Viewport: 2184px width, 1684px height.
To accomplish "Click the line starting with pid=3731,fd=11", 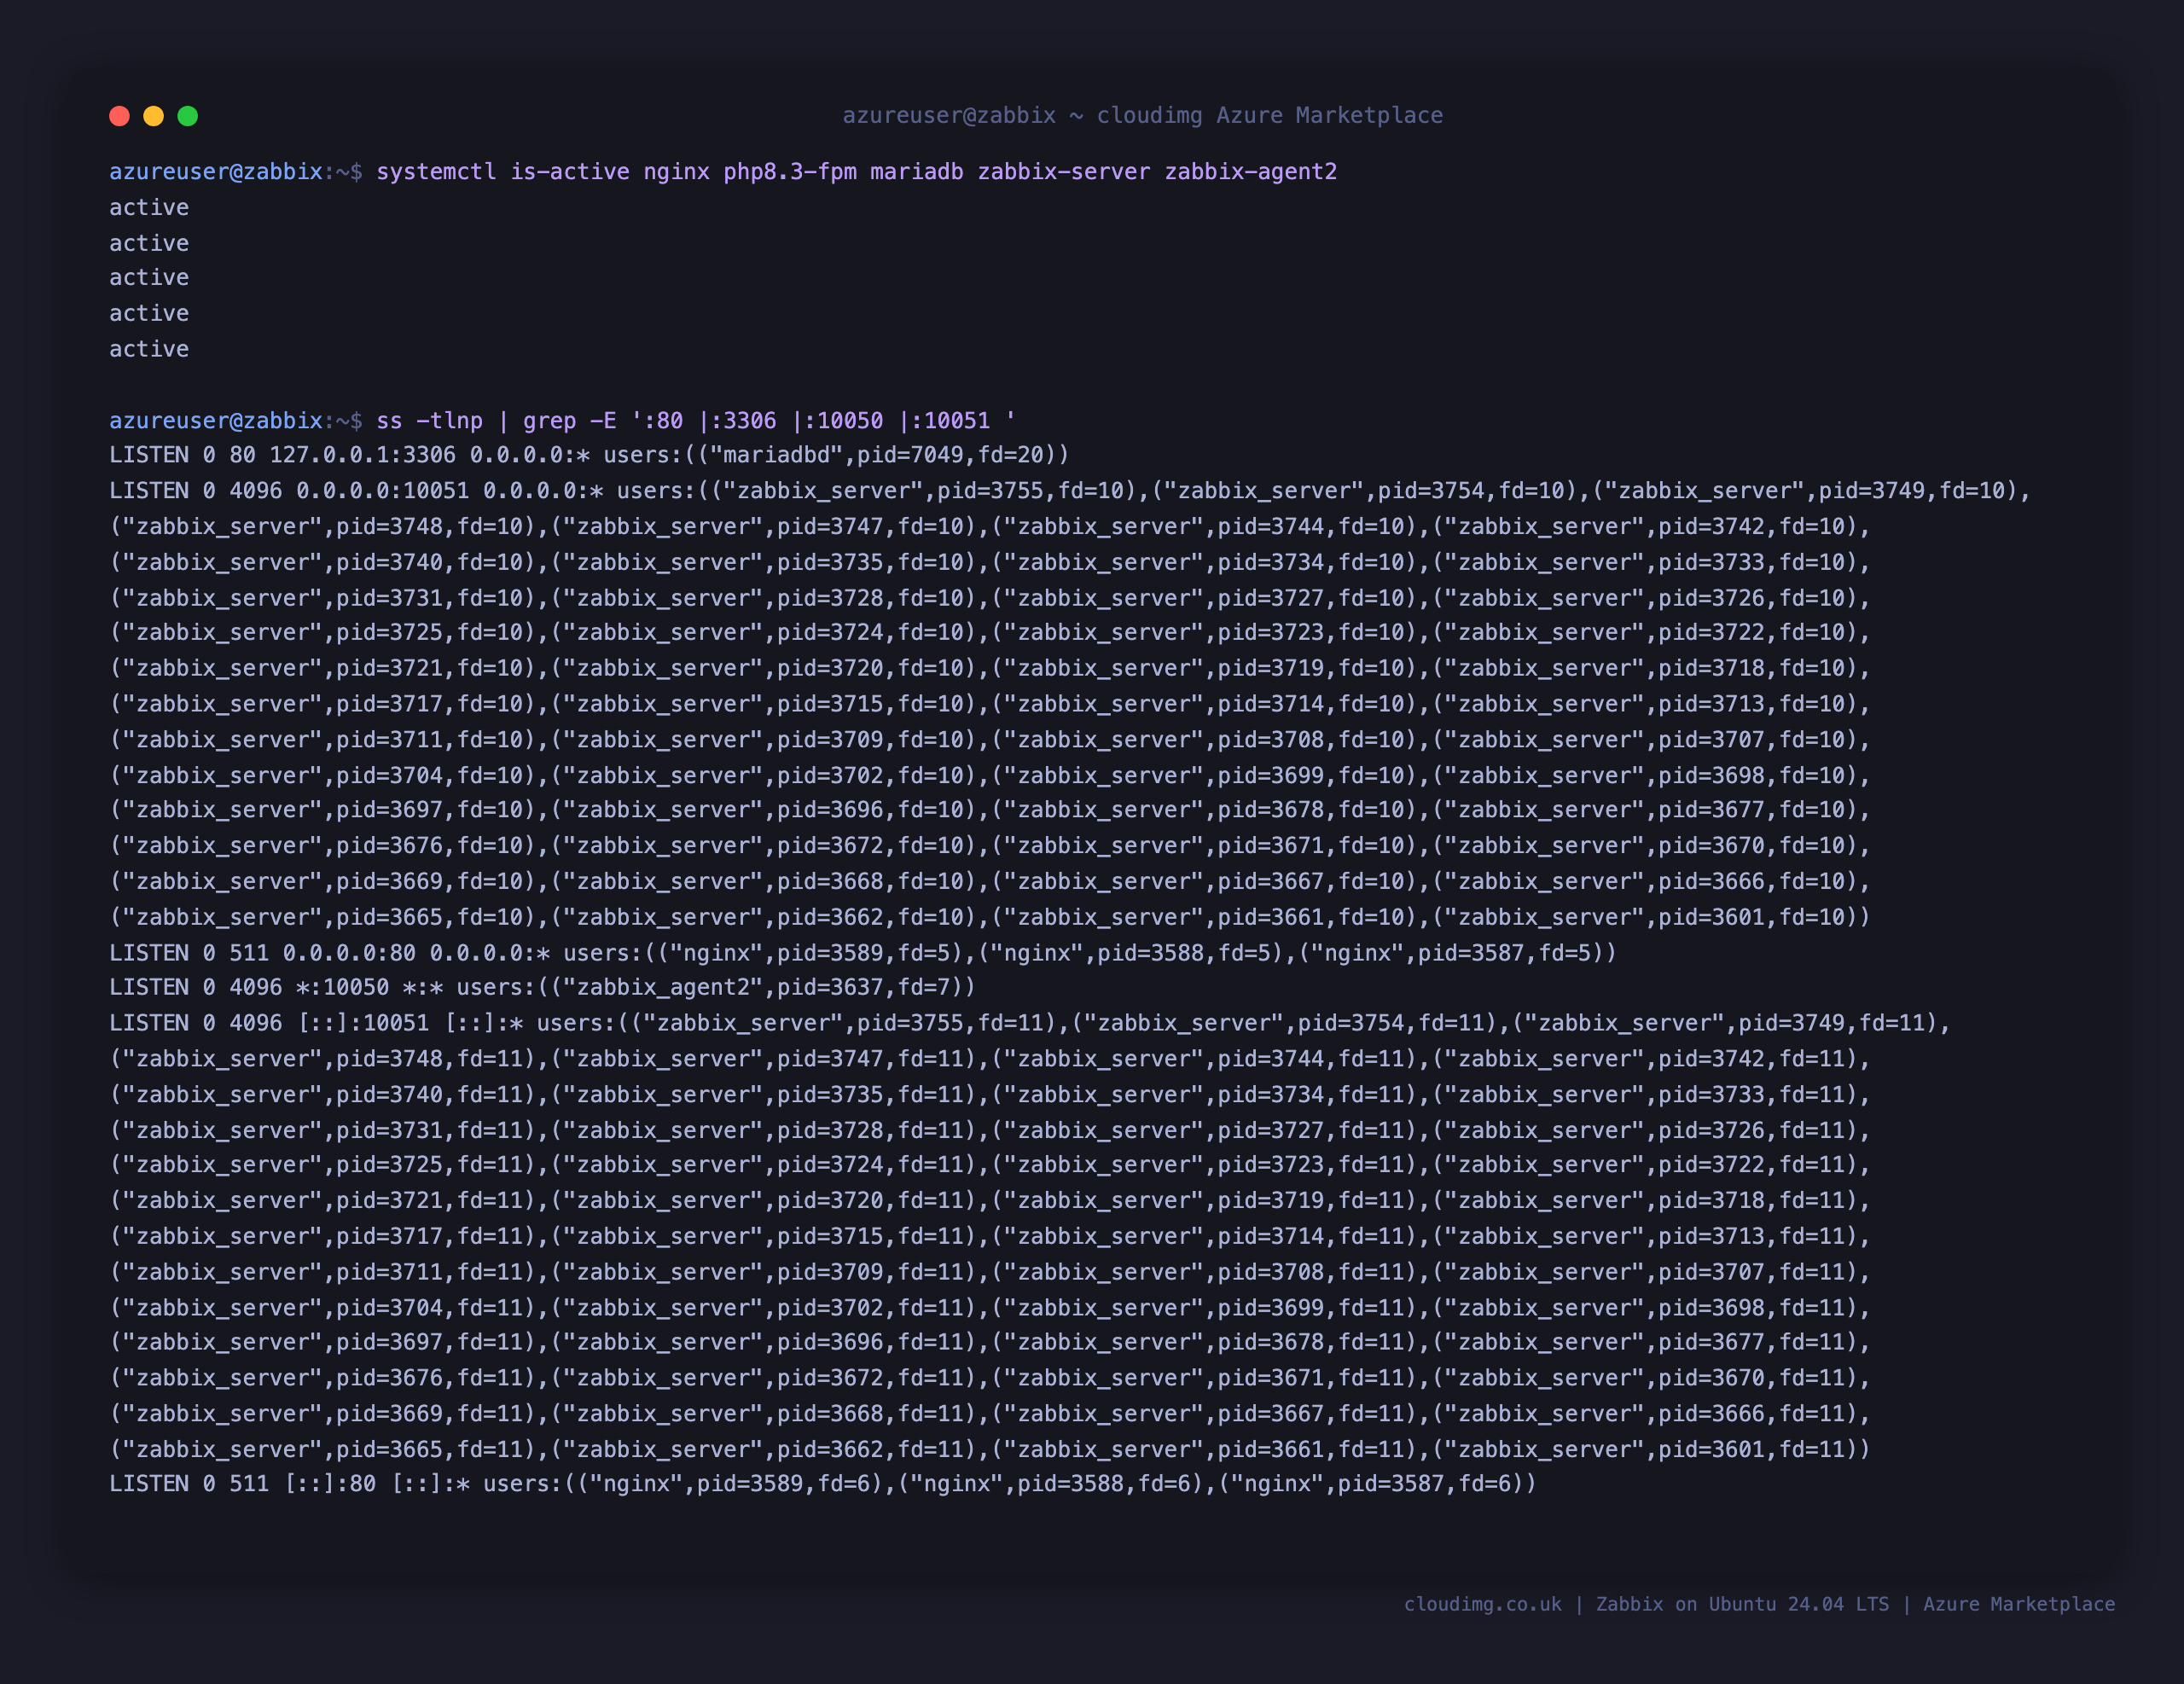I will [x=990, y=1130].
